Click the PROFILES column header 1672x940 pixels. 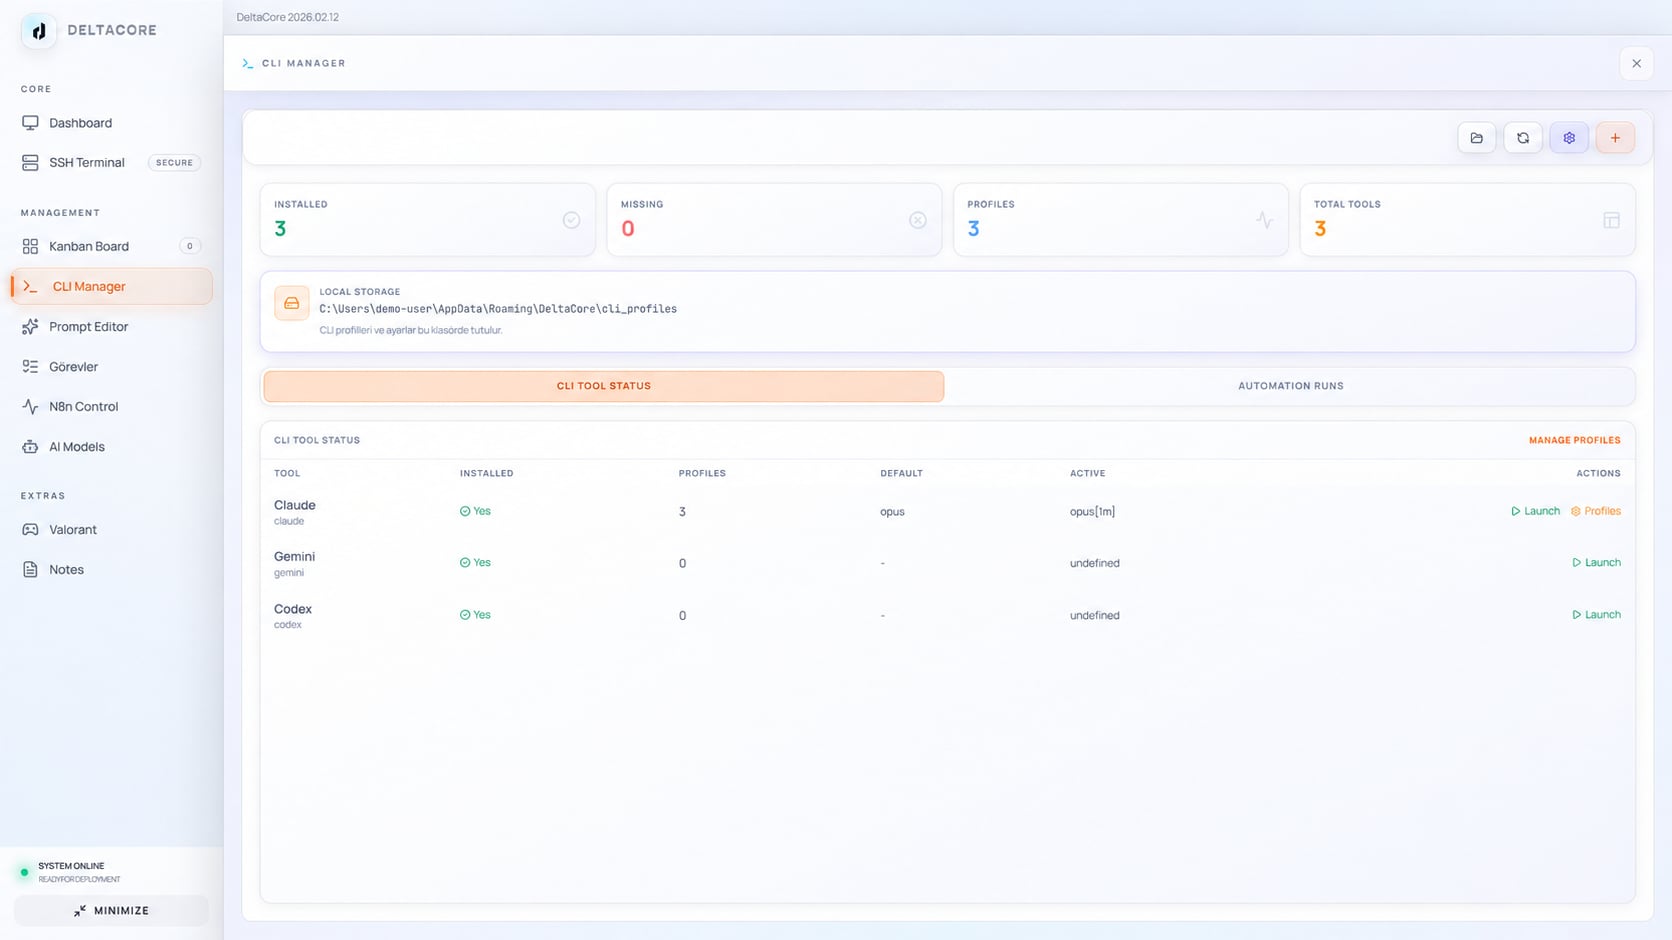702,474
